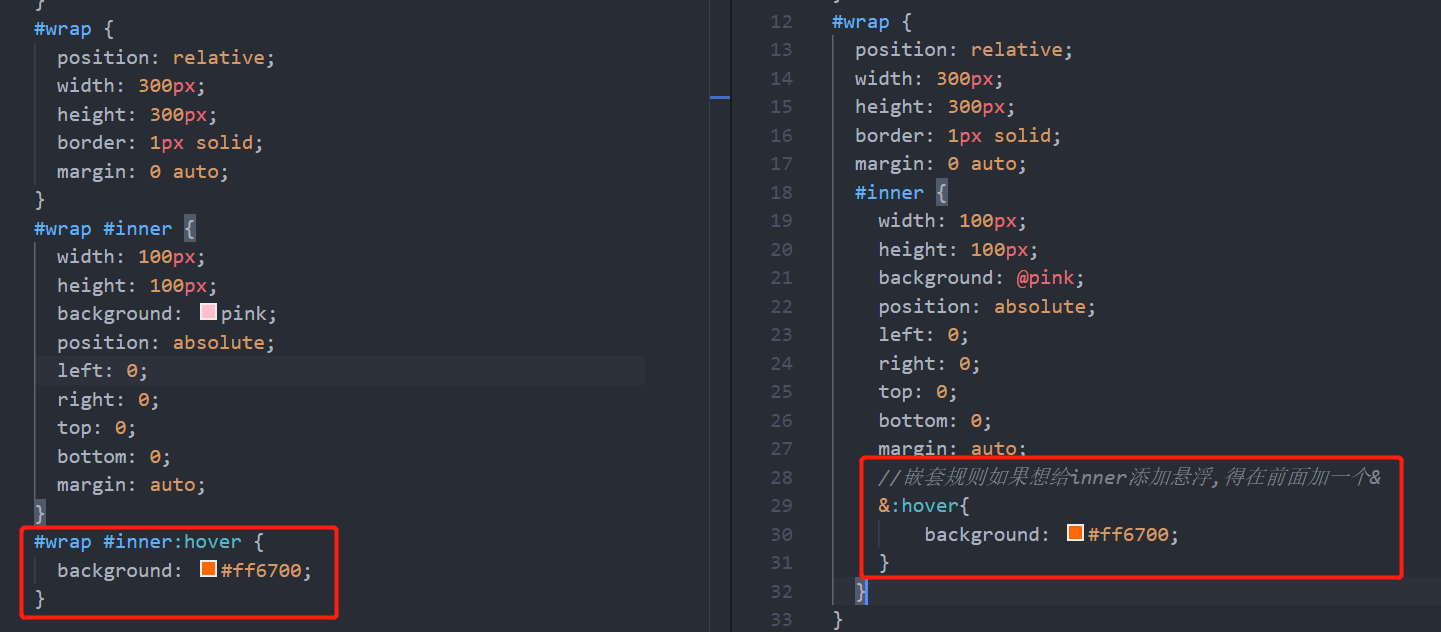Select gutter line number 29
Image resolution: width=1441 pixels, height=632 pixels.
[781, 505]
